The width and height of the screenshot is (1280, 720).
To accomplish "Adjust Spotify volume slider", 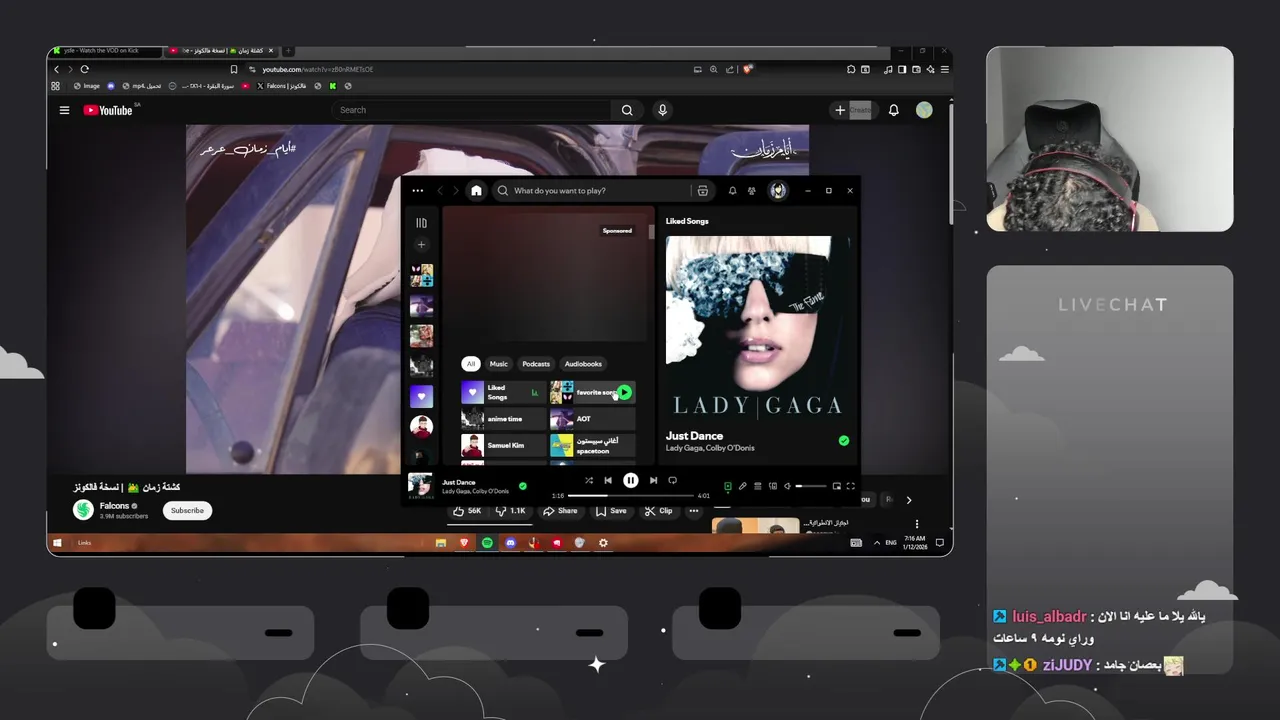I will point(811,486).
